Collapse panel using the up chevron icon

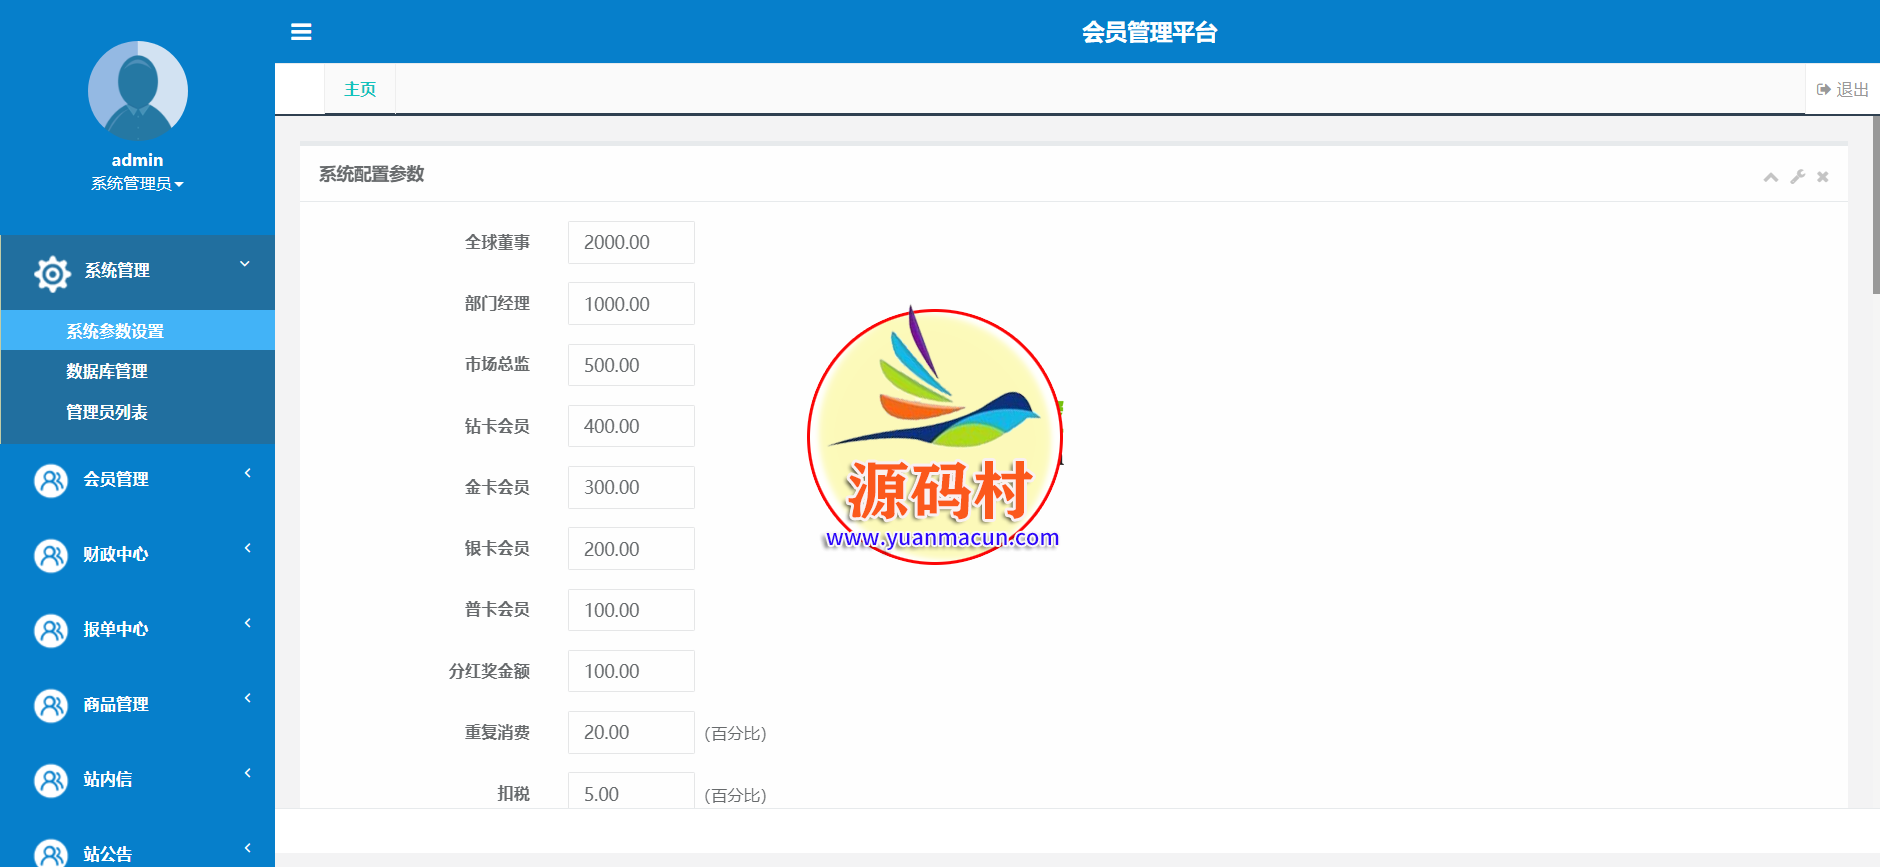(1770, 177)
